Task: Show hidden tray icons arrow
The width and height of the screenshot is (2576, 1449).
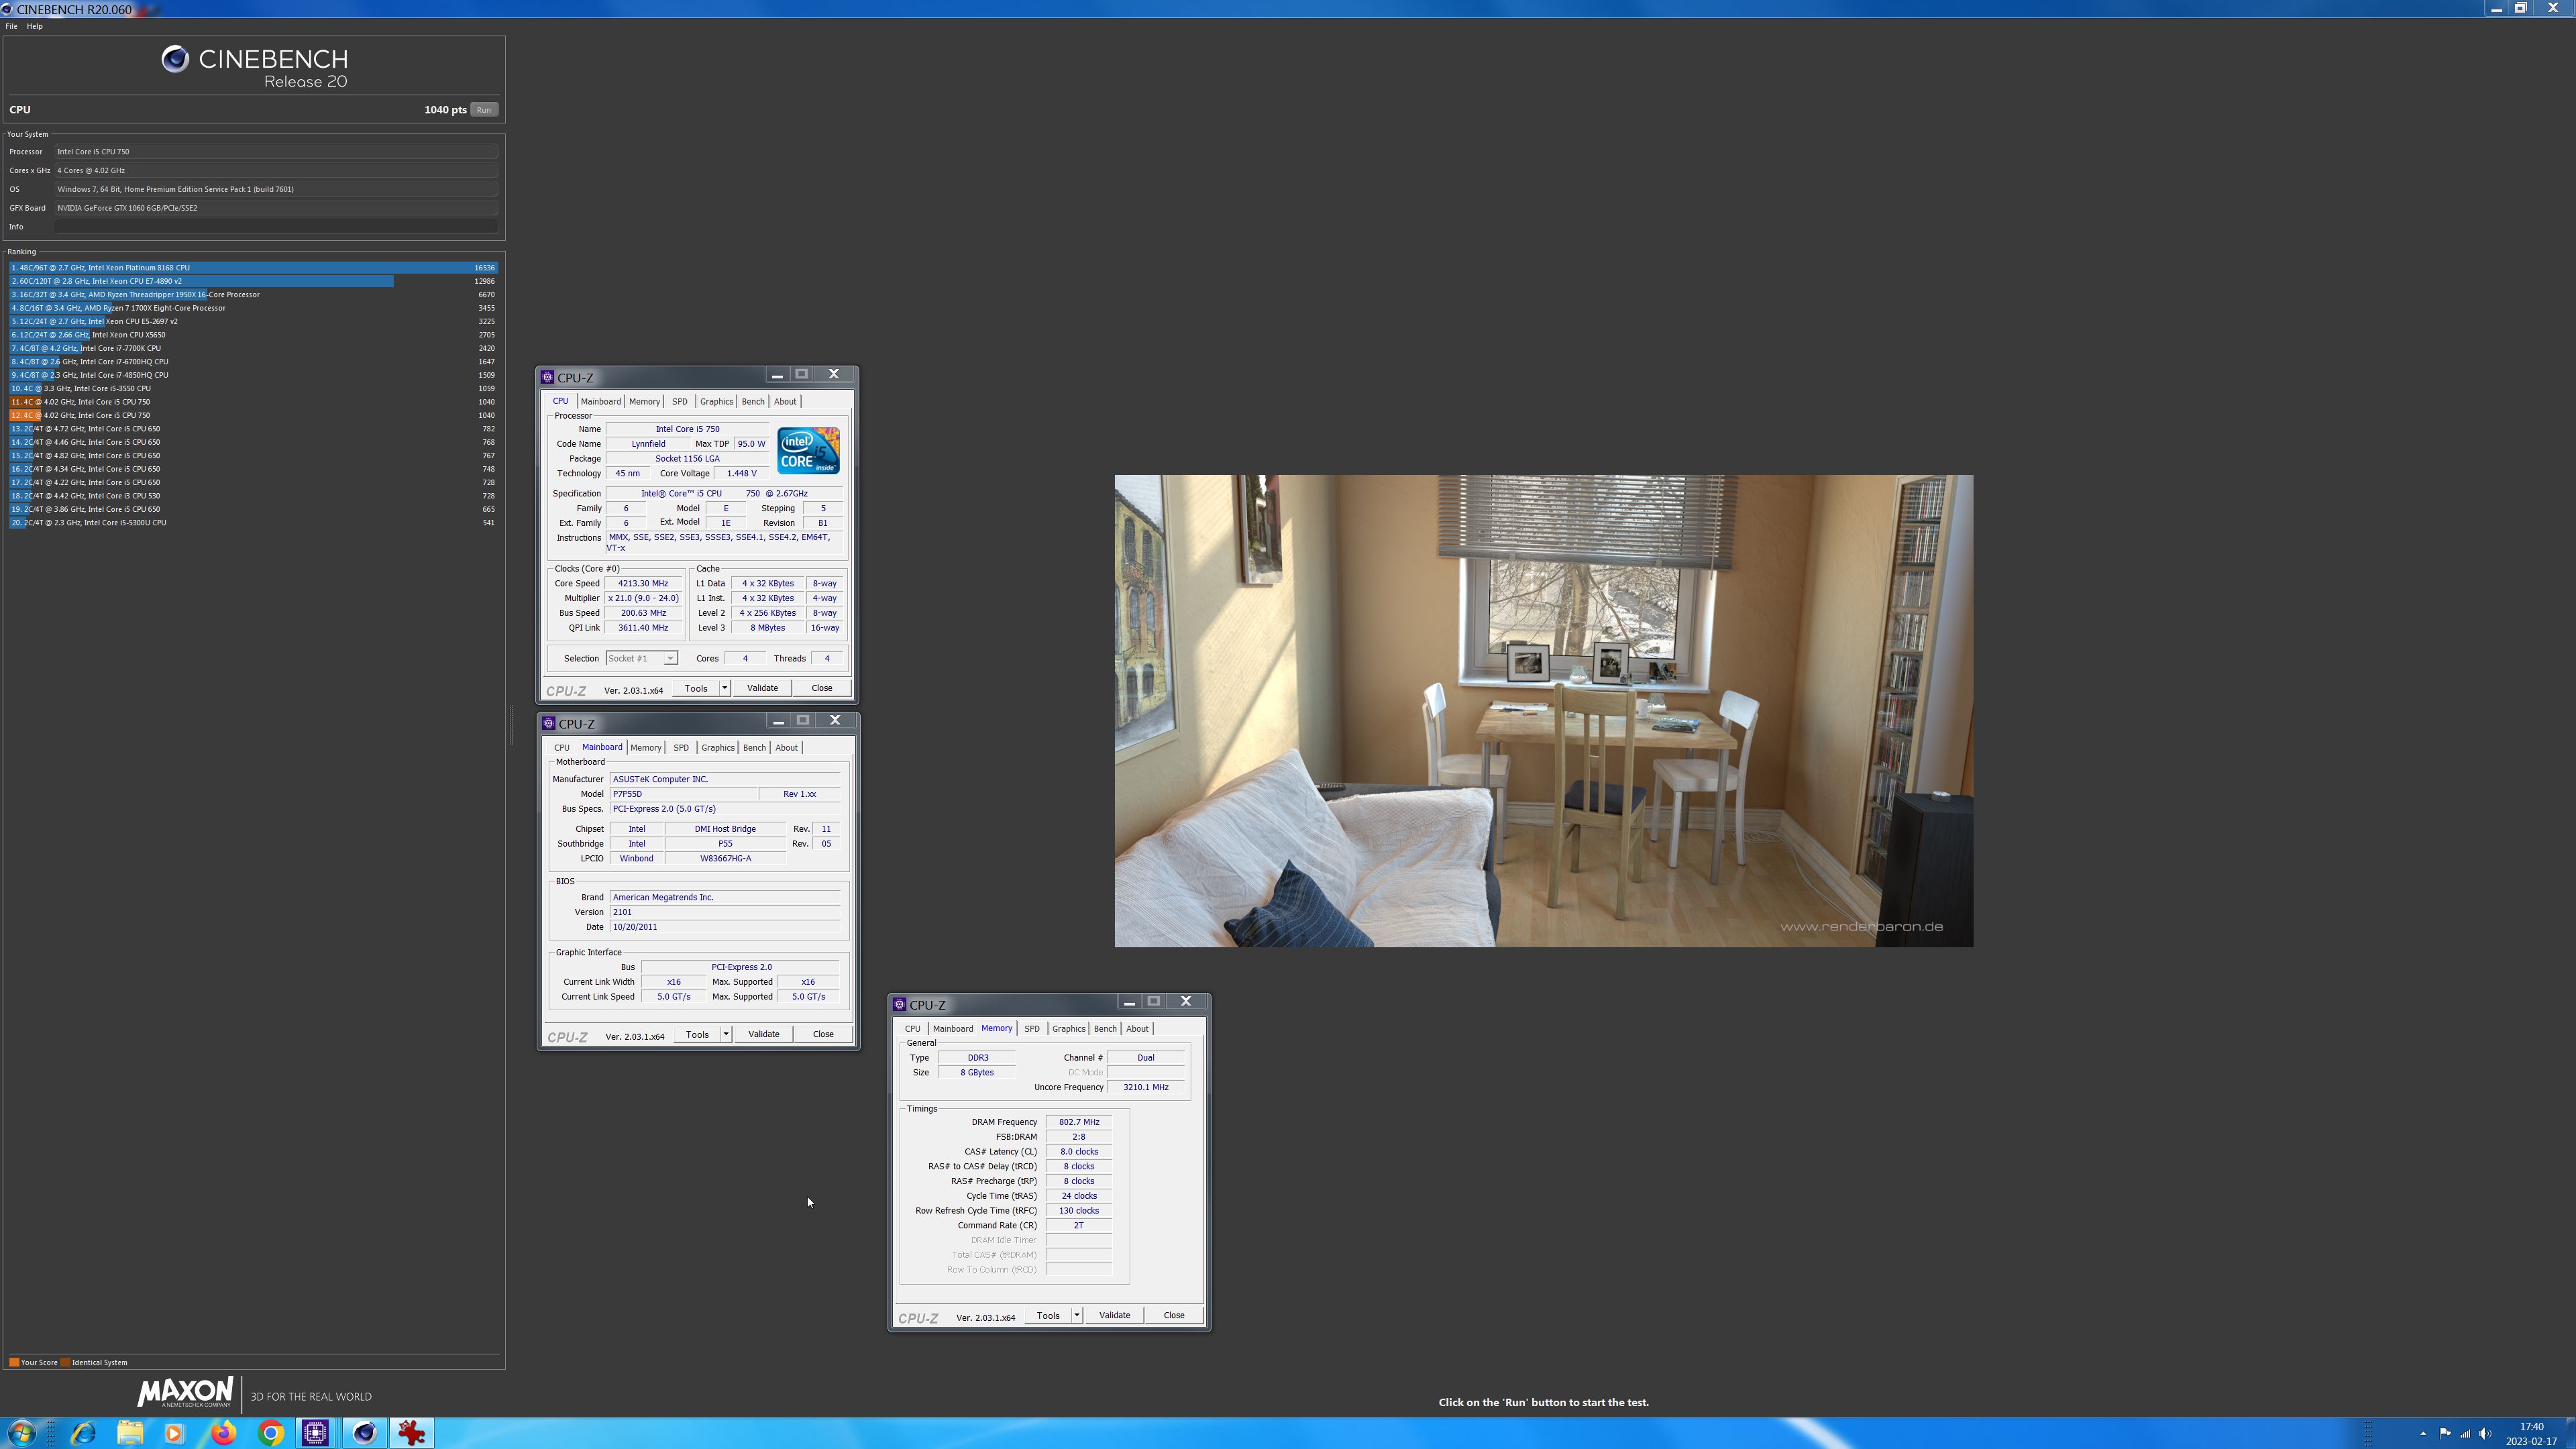Action: tap(2422, 1434)
